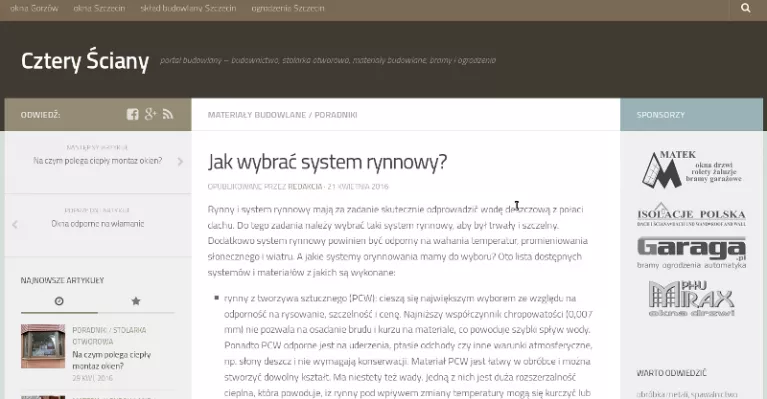This screenshot has width=767, height=399.
Task: Click the Izolacje Polska sponsor logo
Action: (x=691, y=215)
